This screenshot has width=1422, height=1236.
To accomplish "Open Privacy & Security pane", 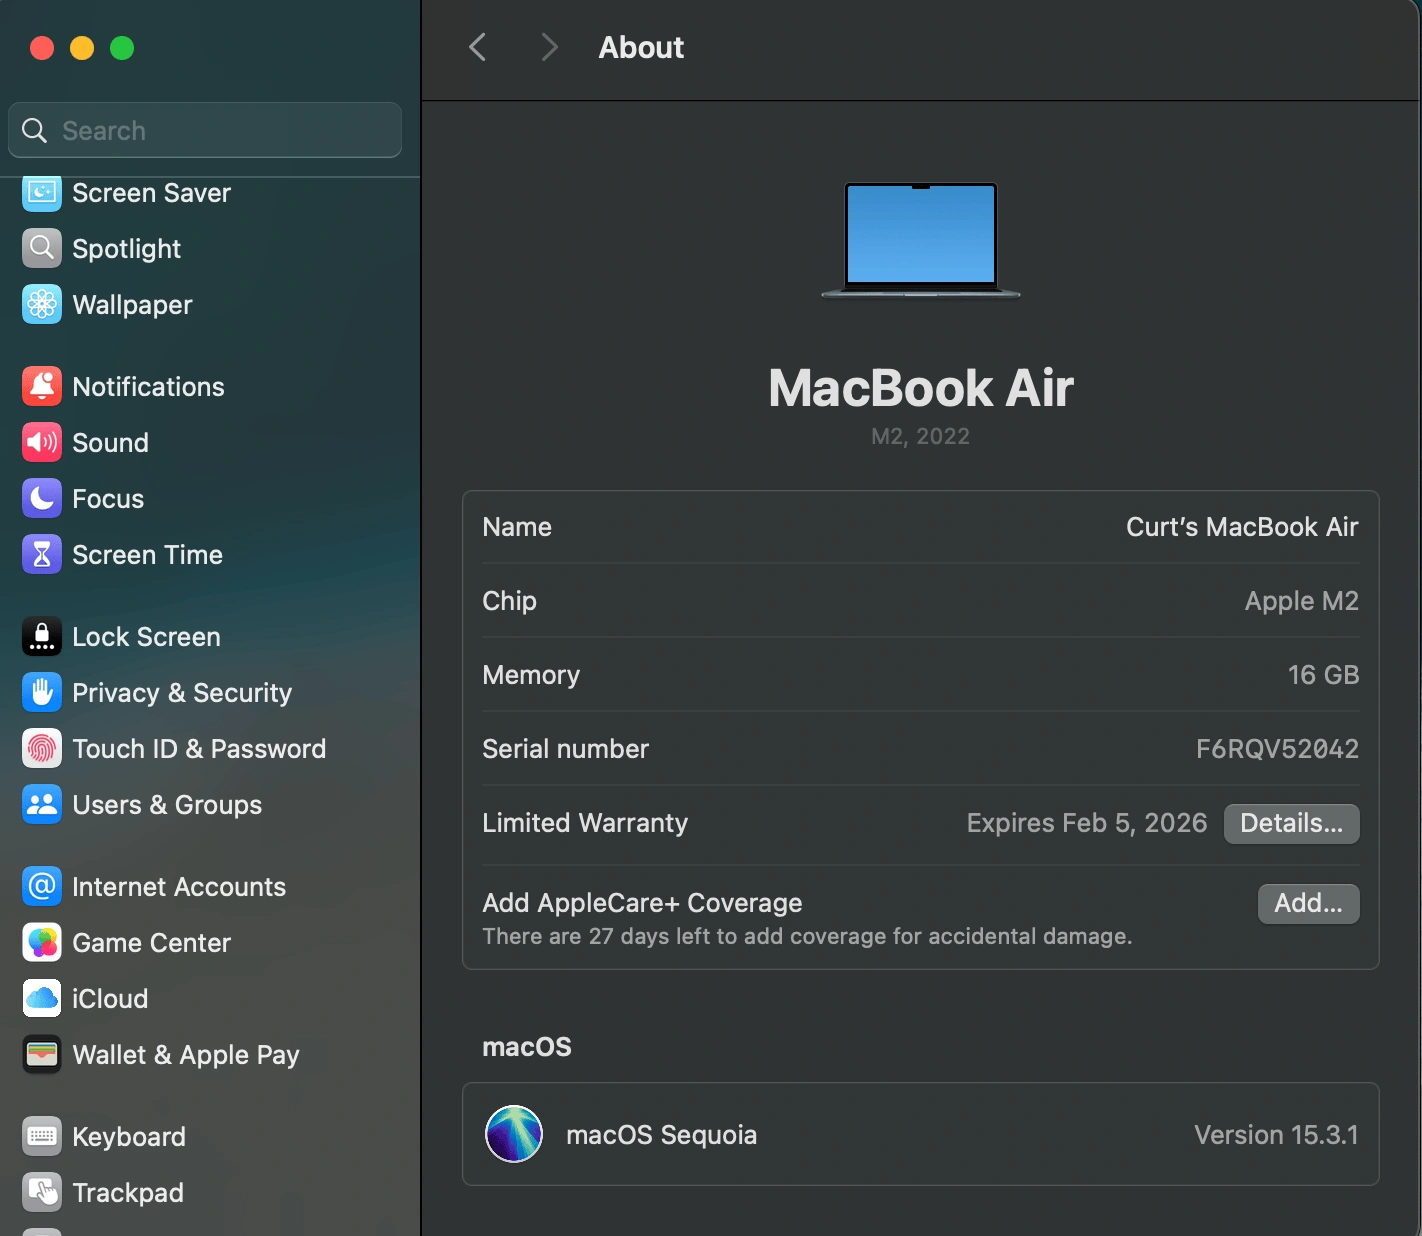I will point(182,693).
